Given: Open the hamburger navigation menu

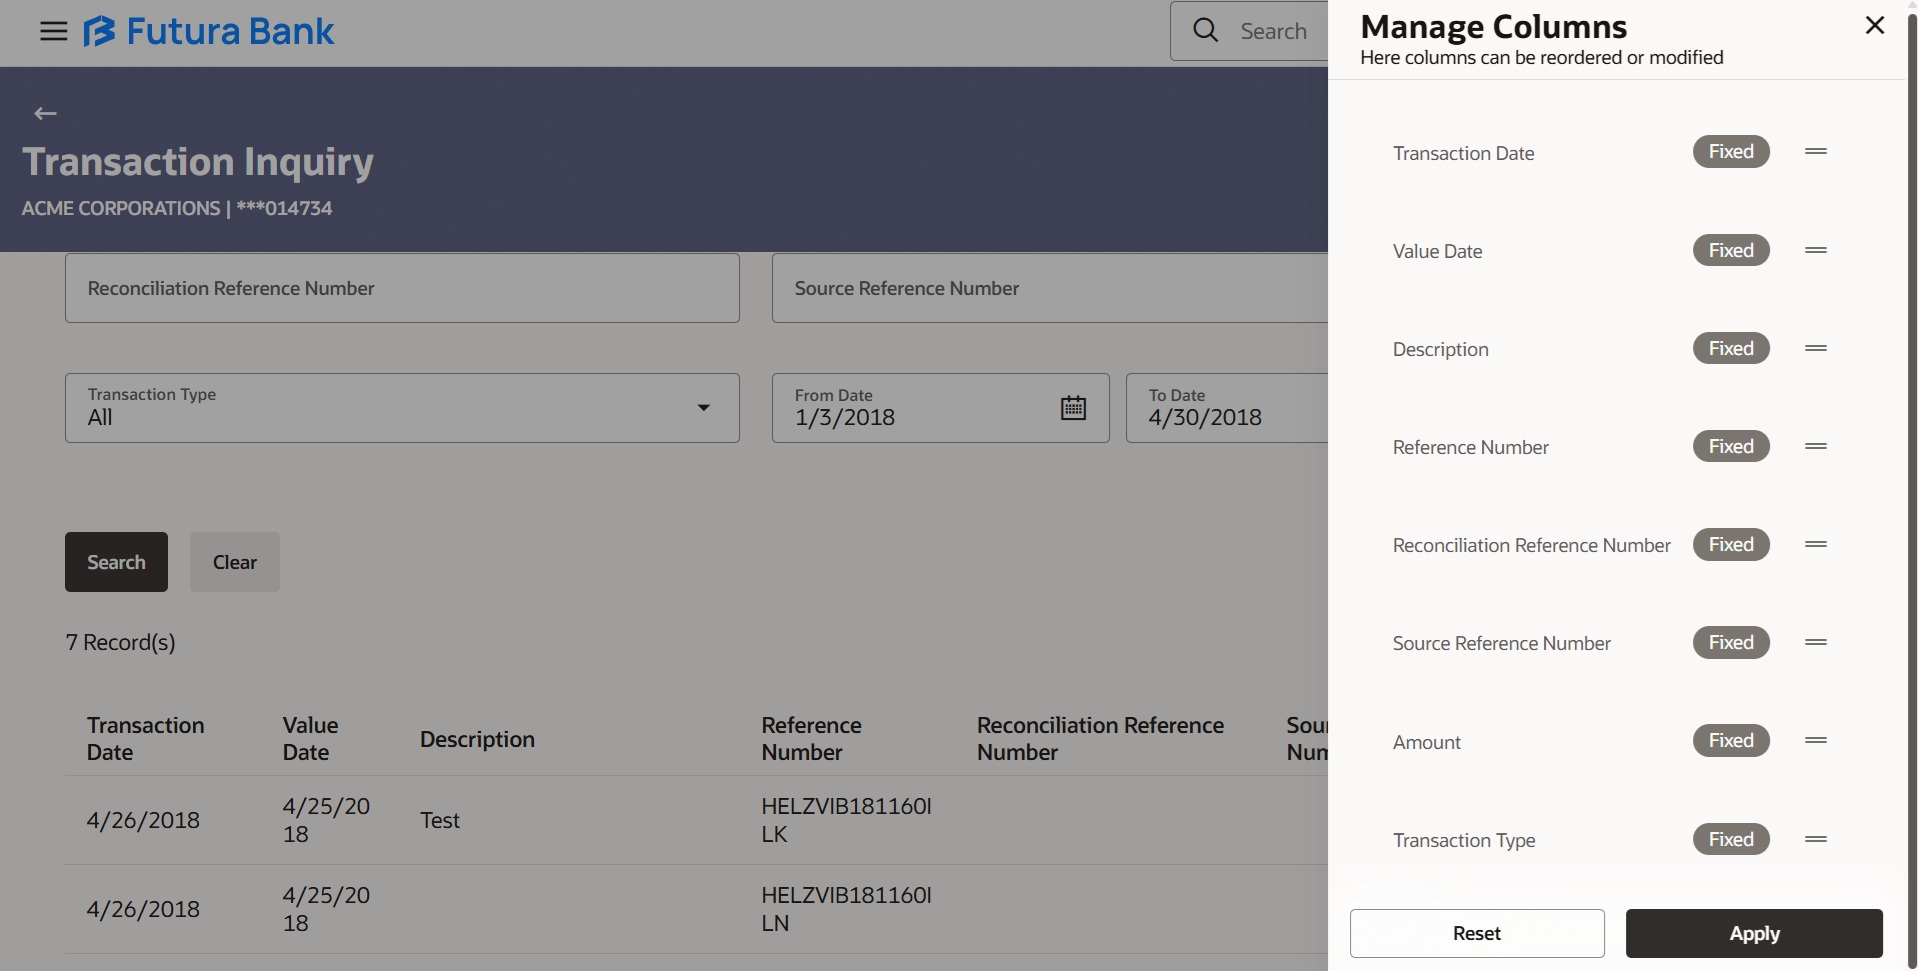Looking at the screenshot, I should (x=54, y=31).
